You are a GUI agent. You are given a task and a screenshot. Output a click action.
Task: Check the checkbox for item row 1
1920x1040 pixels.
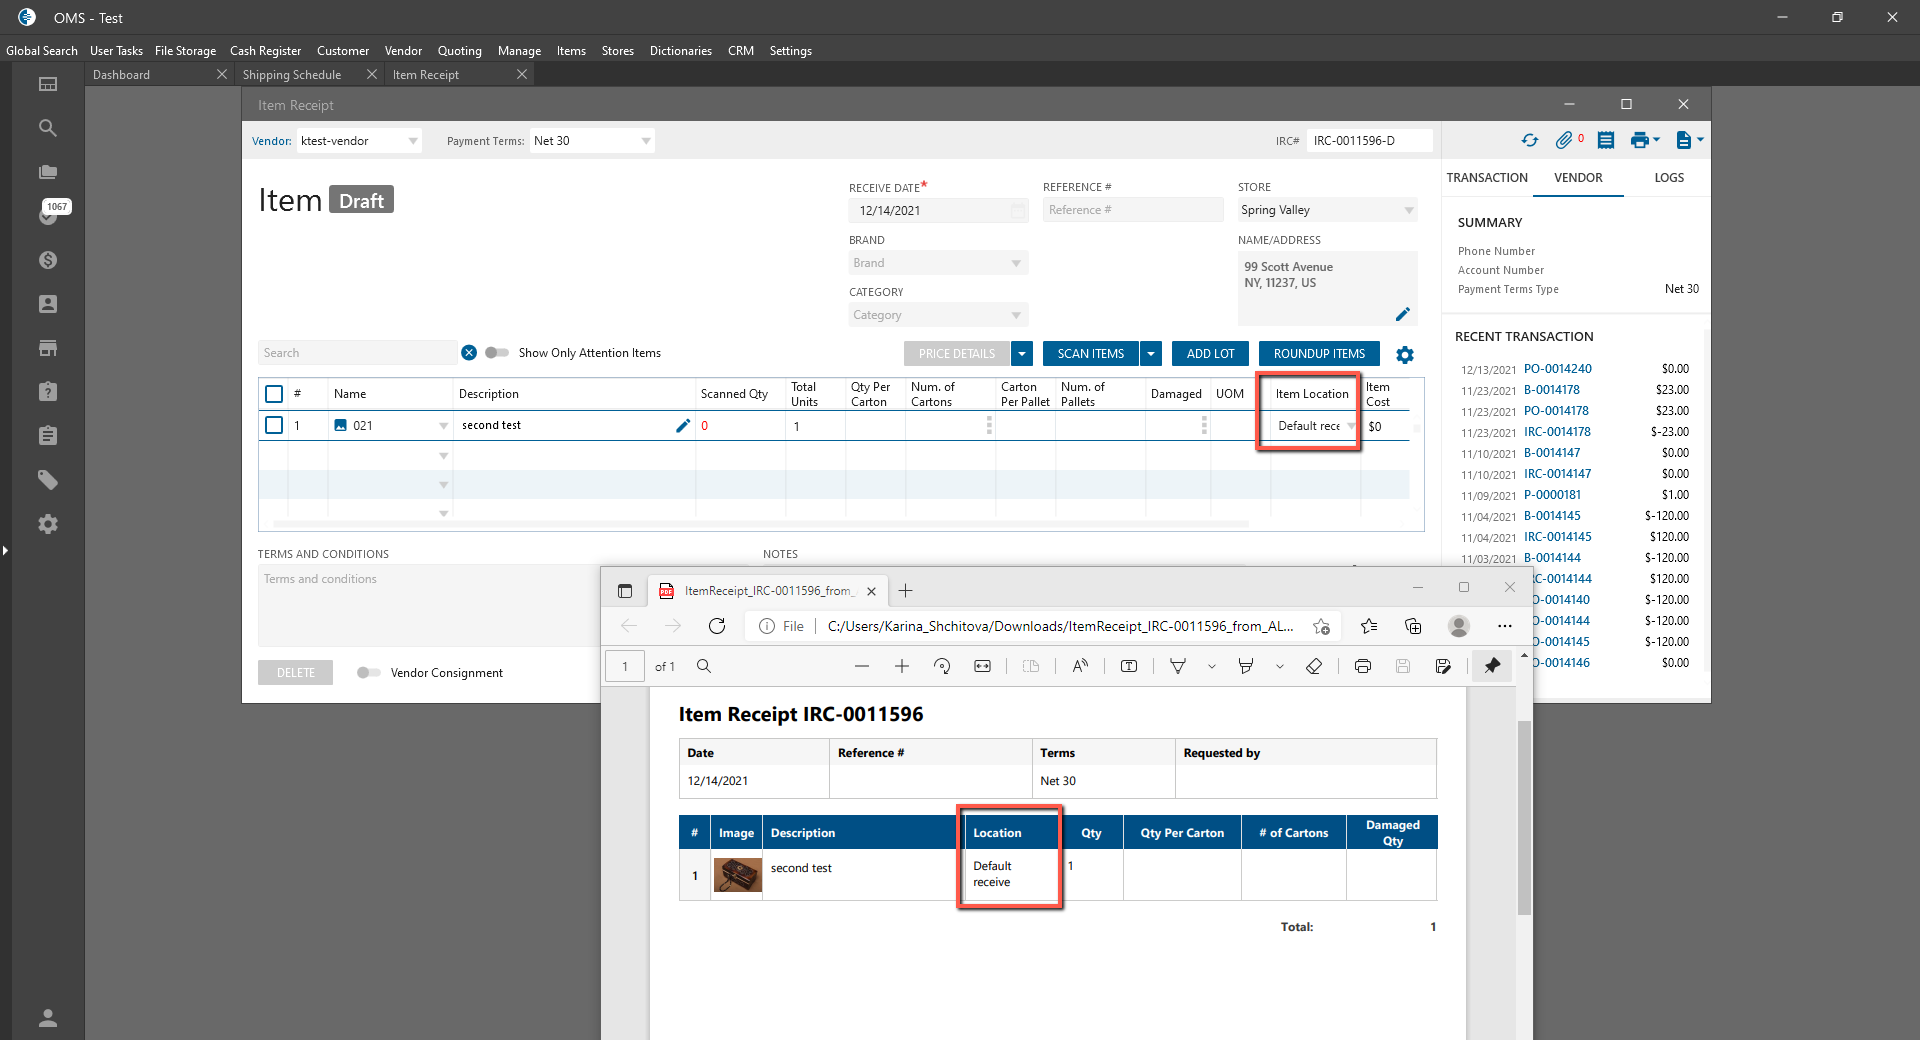pyautogui.click(x=274, y=426)
